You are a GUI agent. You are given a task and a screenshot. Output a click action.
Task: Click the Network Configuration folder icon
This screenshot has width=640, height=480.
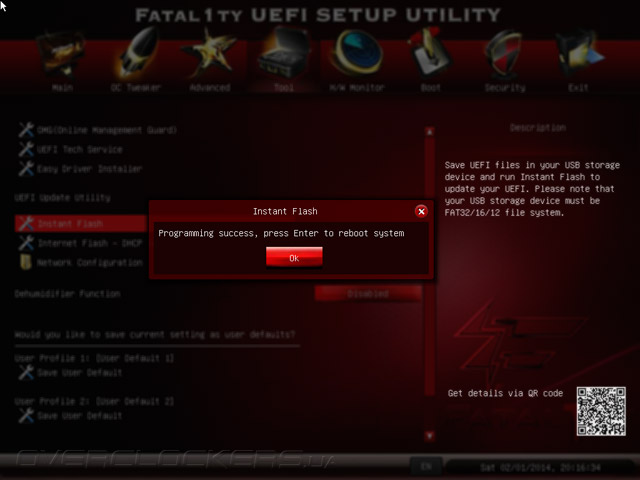26,262
